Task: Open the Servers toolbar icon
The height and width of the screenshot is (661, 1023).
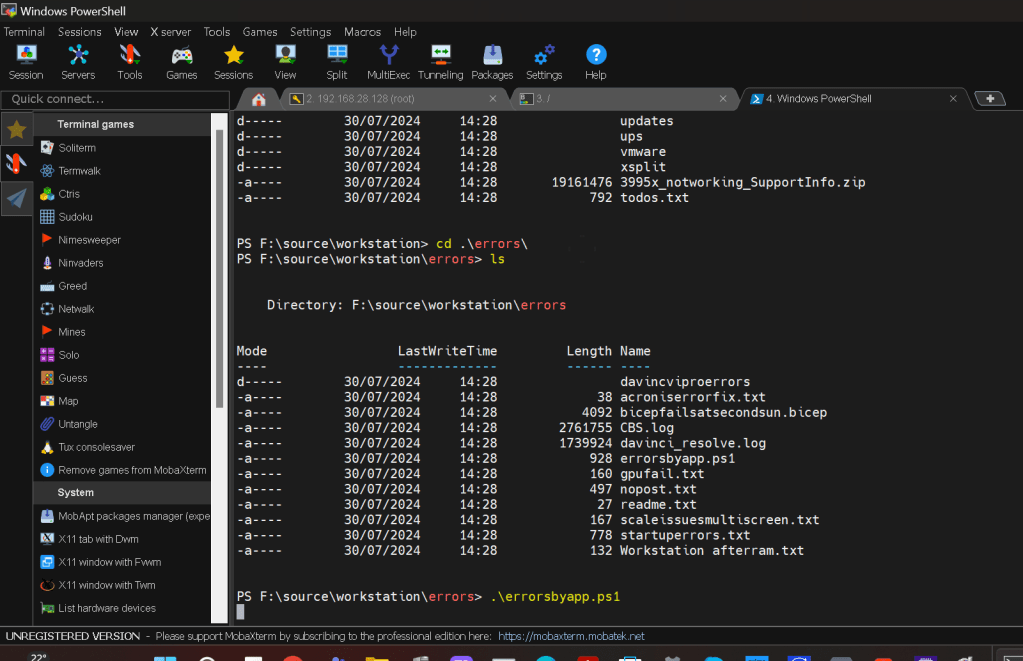Action: [78, 62]
